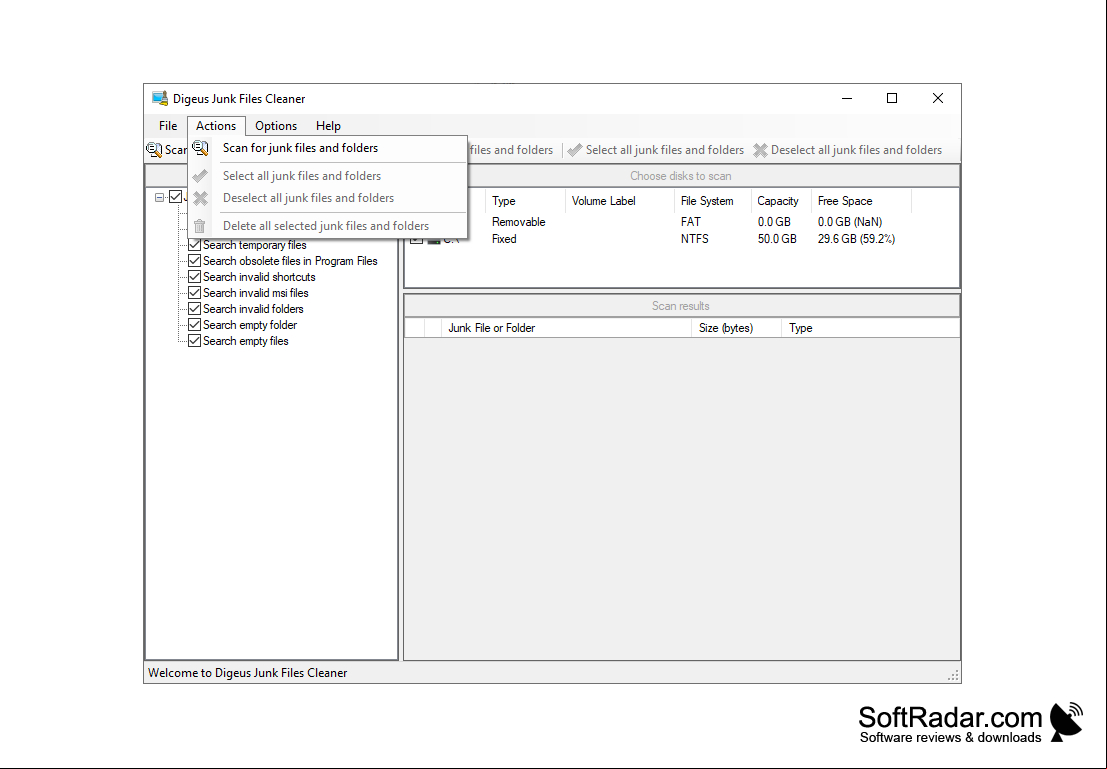Viewport: 1107px width, 769px height.
Task: Open the Options menu
Action: point(276,126)
